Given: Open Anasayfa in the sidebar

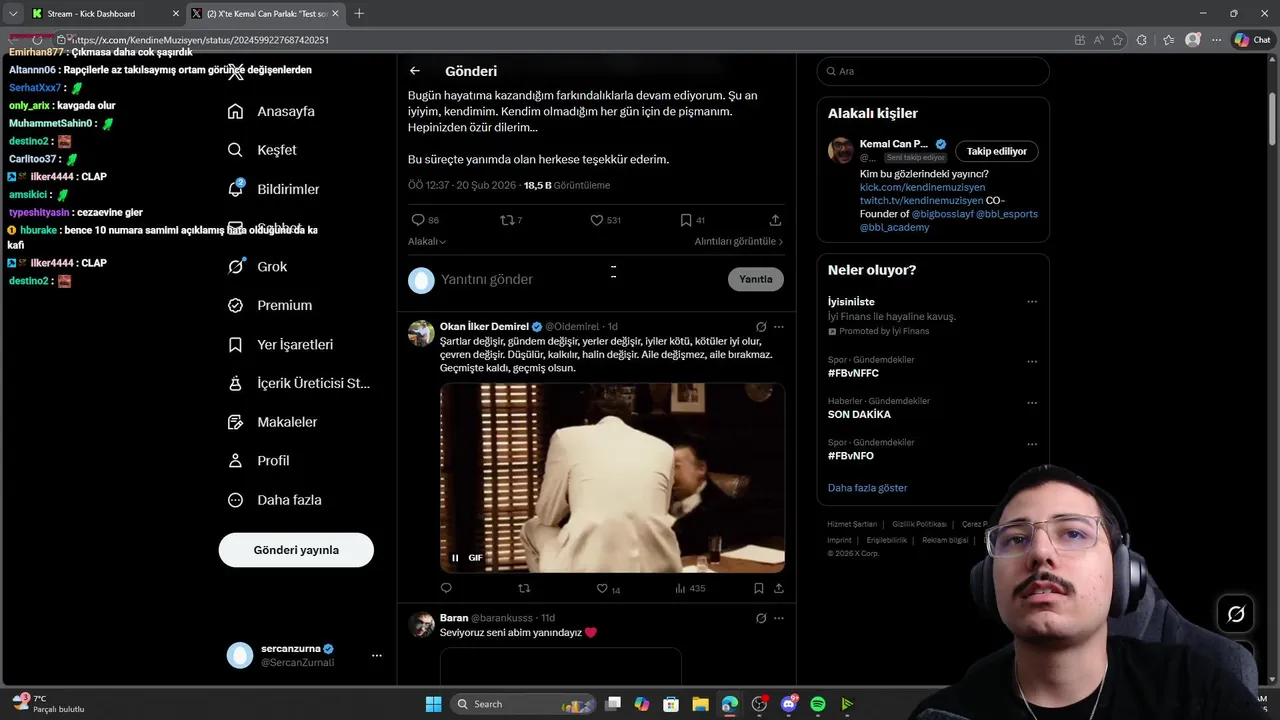Looking at the screenshot, I should 272,111.
